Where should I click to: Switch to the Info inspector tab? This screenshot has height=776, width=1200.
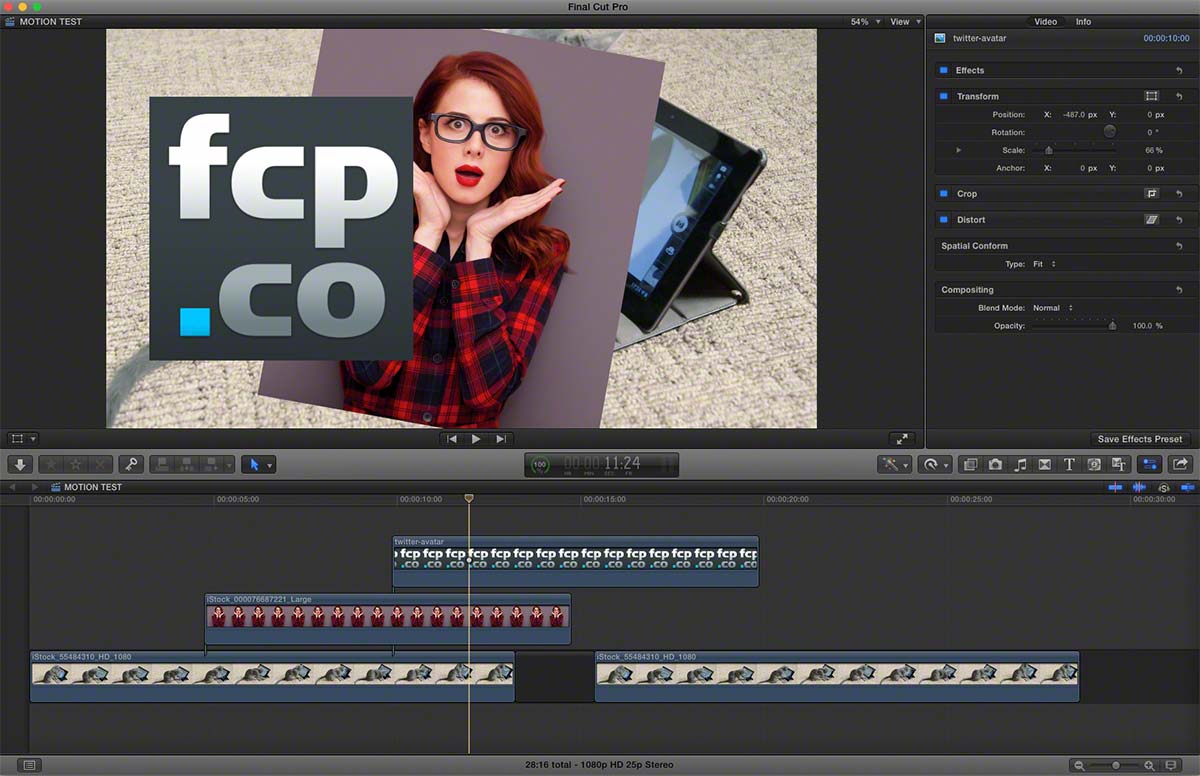[x=1083, y=21]
